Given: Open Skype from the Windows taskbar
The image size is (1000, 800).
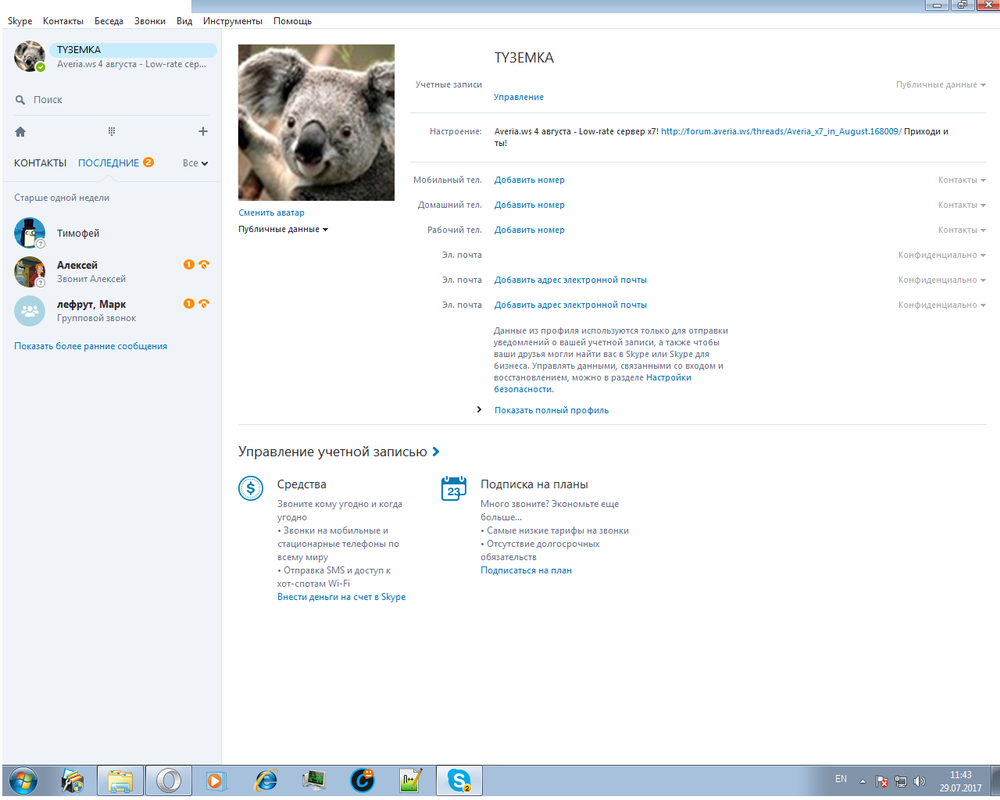Looking at the screenshot, I should pos(459,780).
